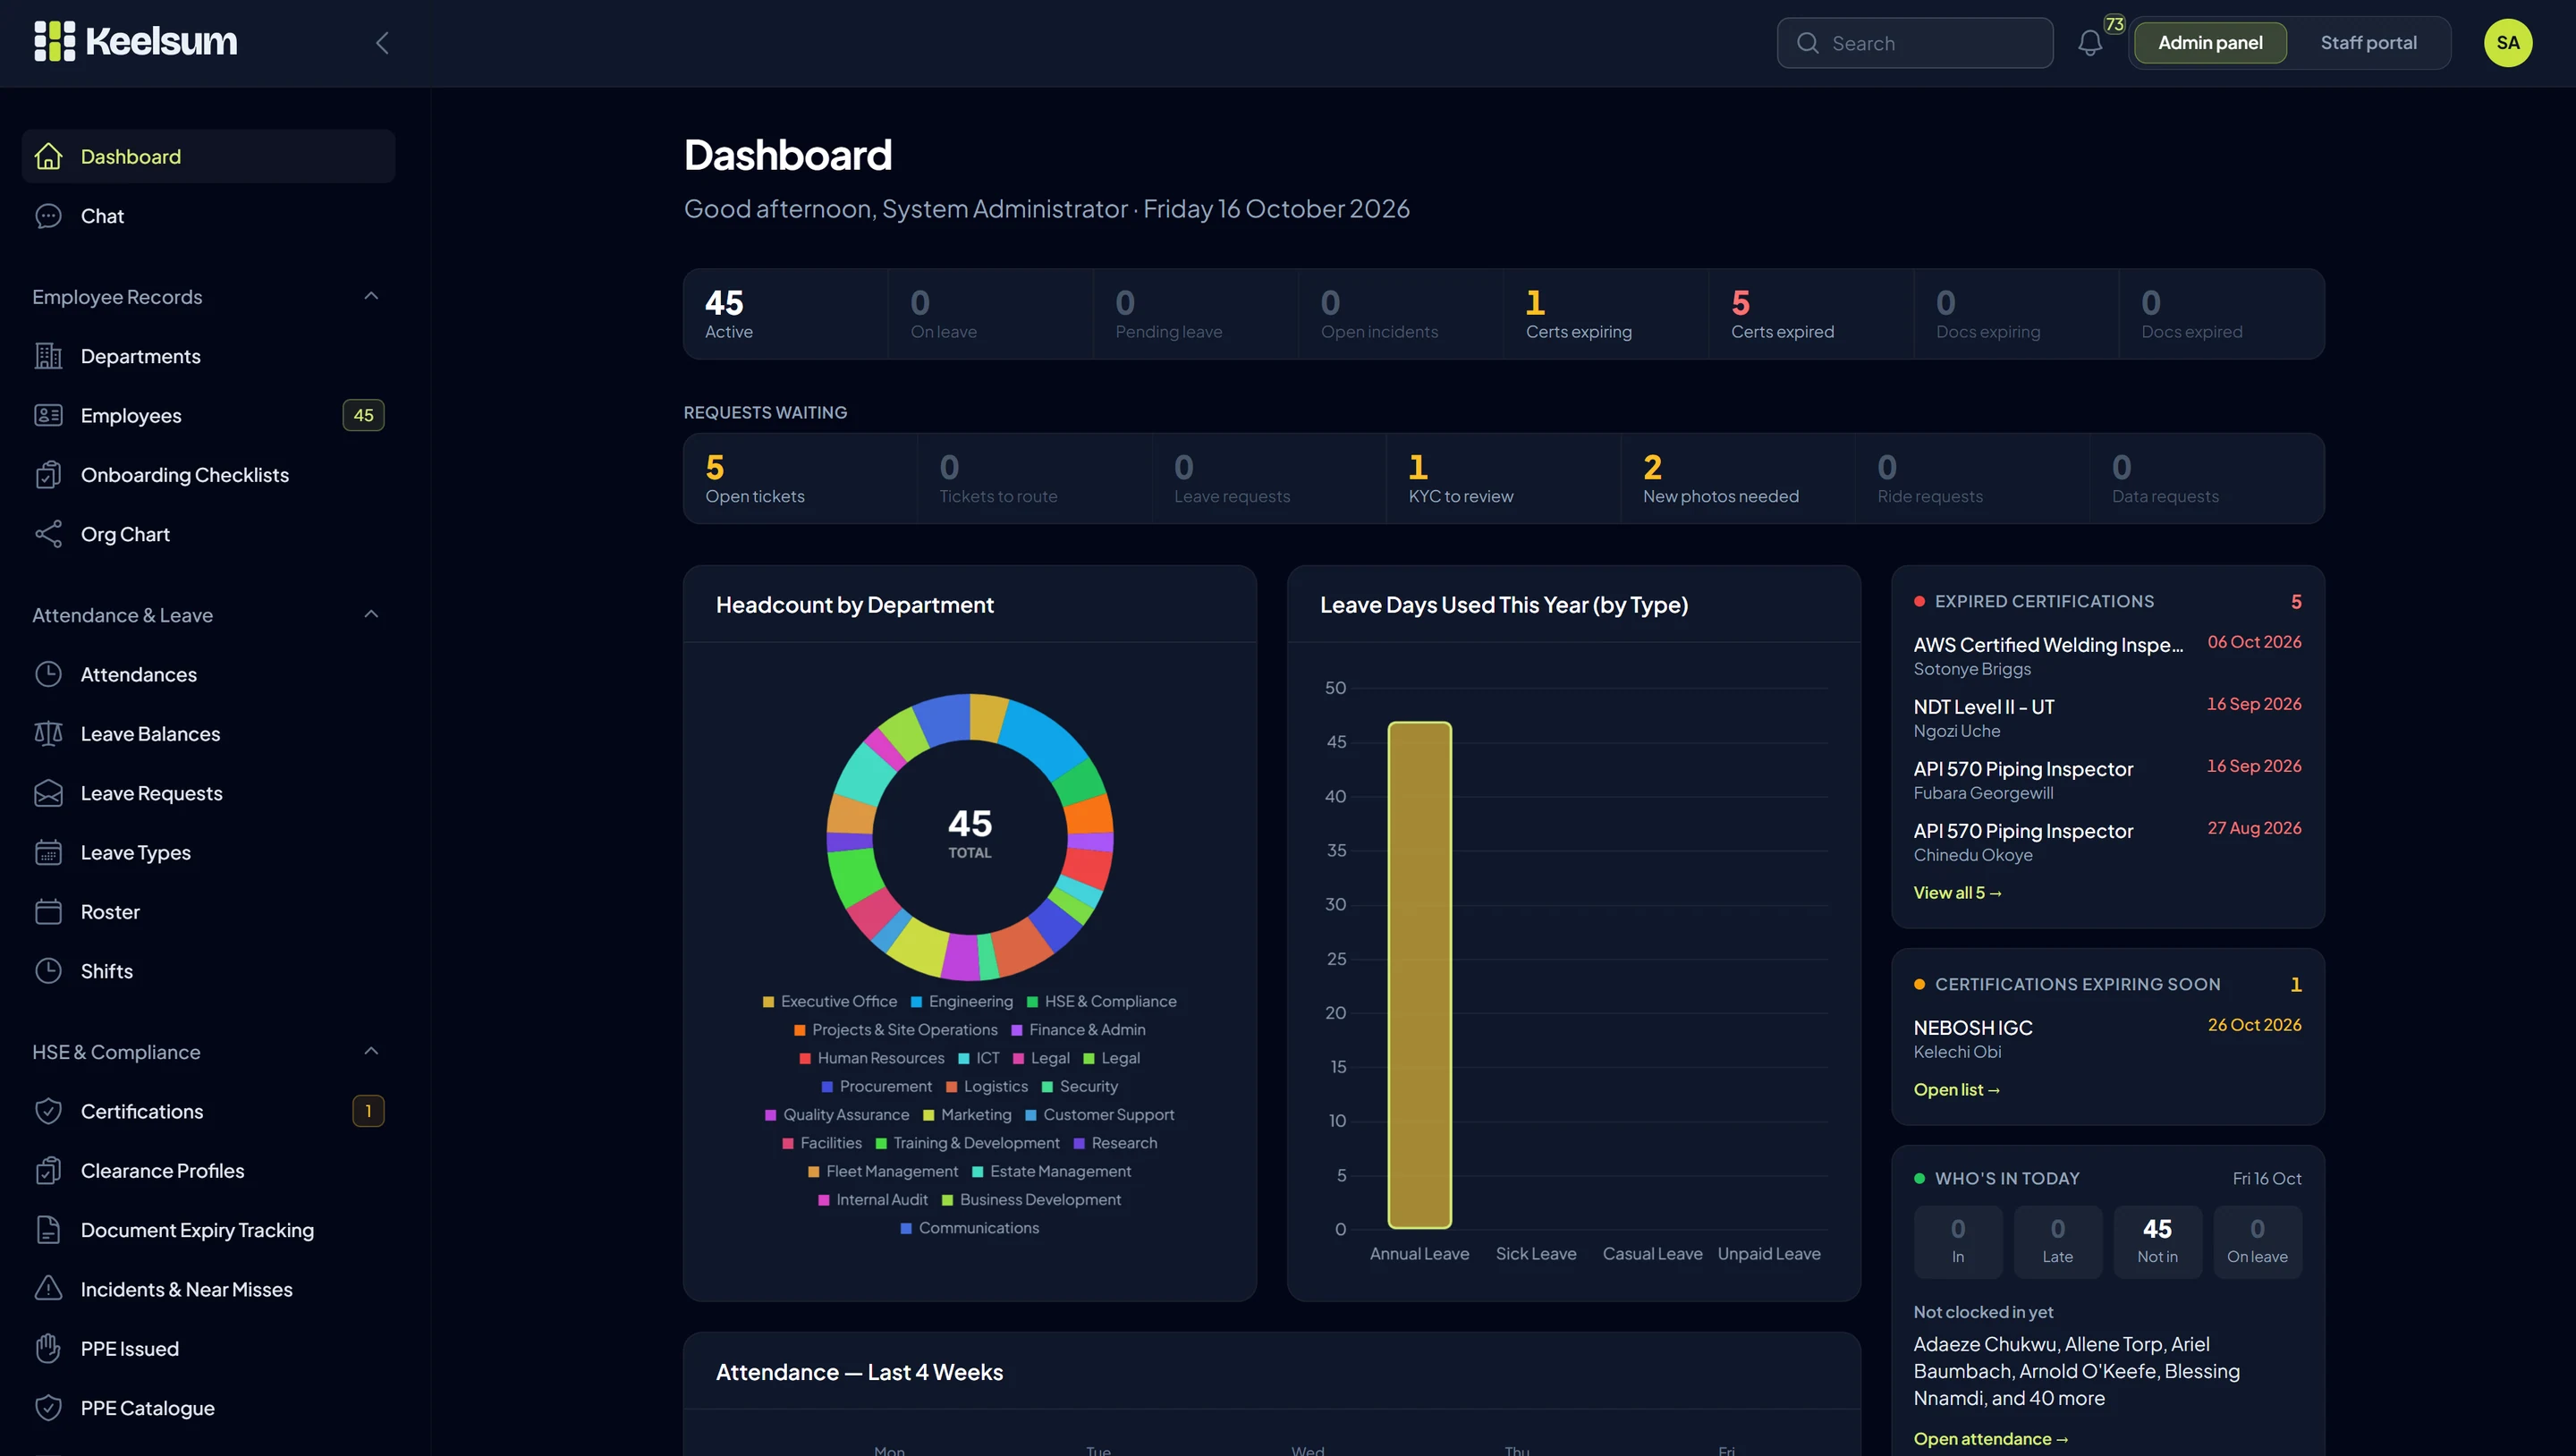Open the SA user avatar menu
The image size is (2576, 1456).
point(2507,43)
